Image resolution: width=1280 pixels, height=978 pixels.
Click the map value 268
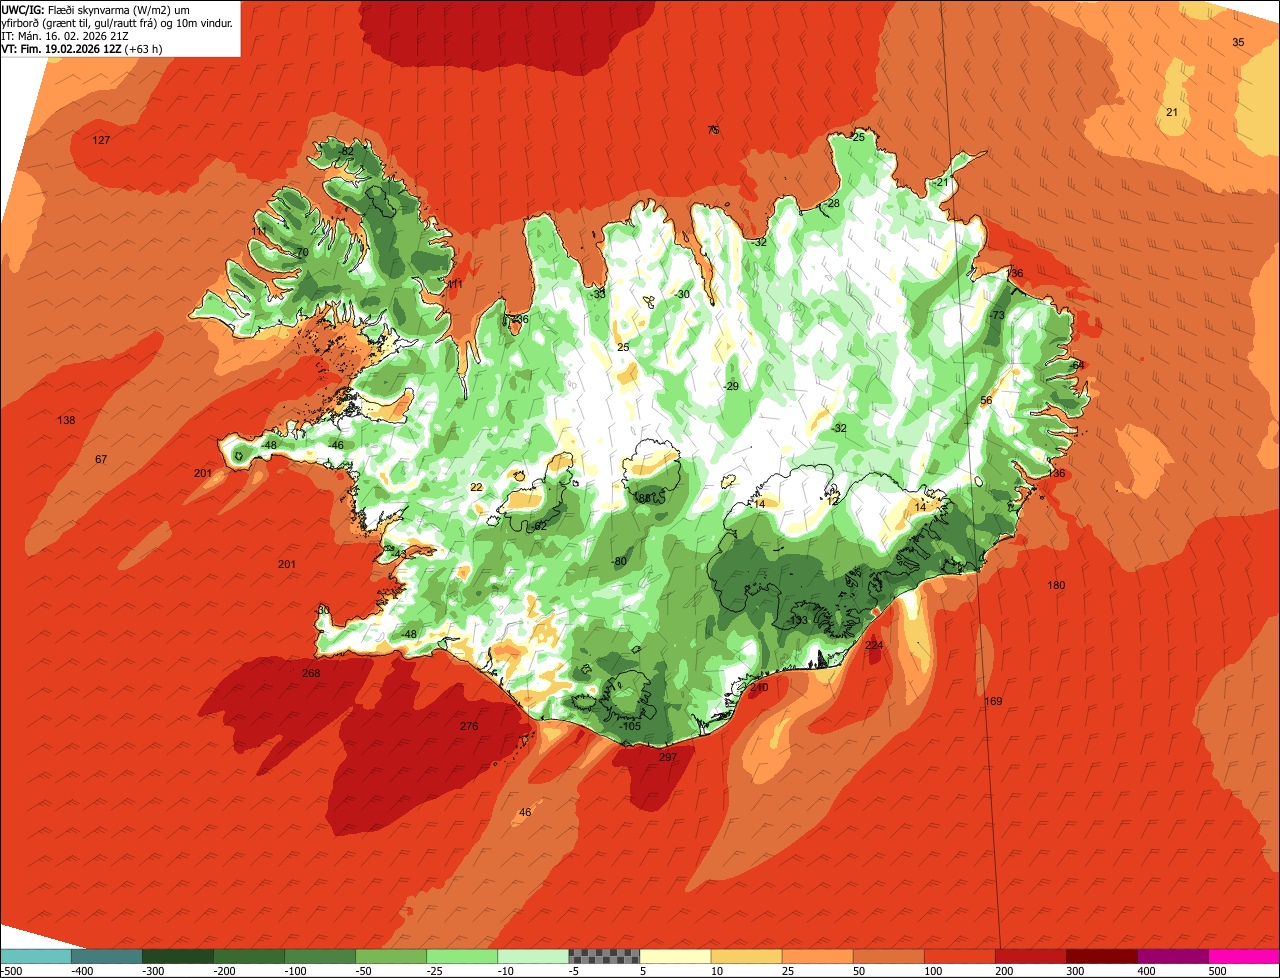(x=311, y=673)
